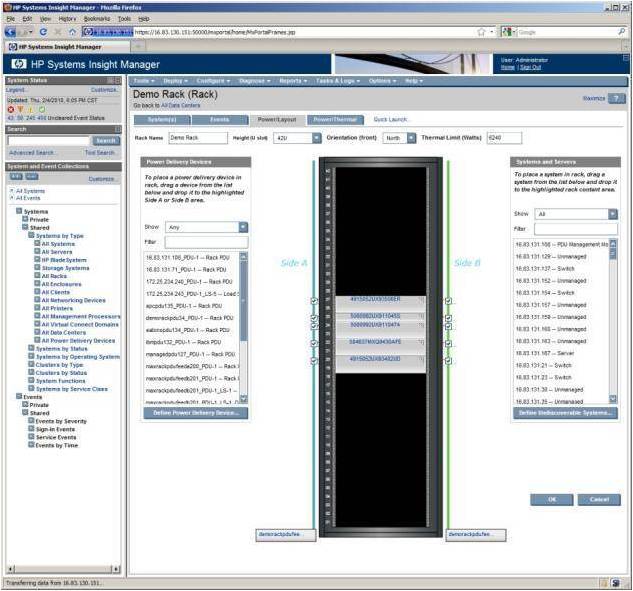This screenshot has height=591, width=633.
Task: Click the browser Home icon
Action: click(x=72, y=32)
